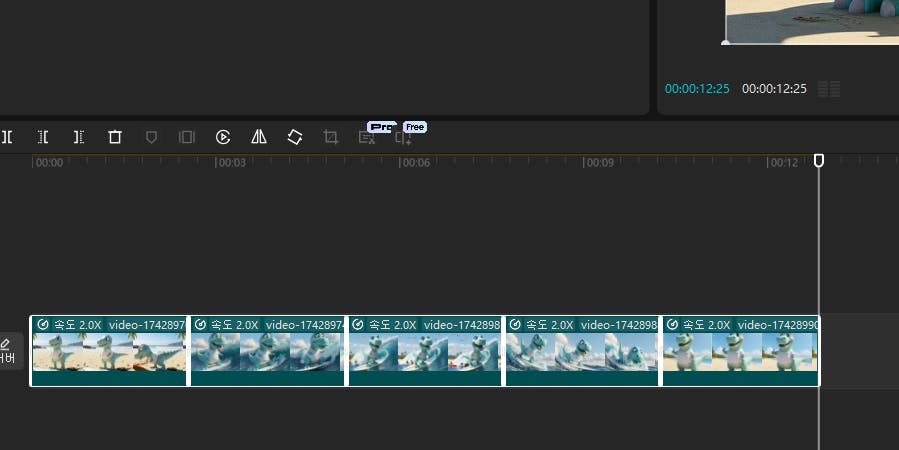The height and width of the screenshot is (450, 899).
Task: Click the cover edit pencil button
Action: [6, 350]
